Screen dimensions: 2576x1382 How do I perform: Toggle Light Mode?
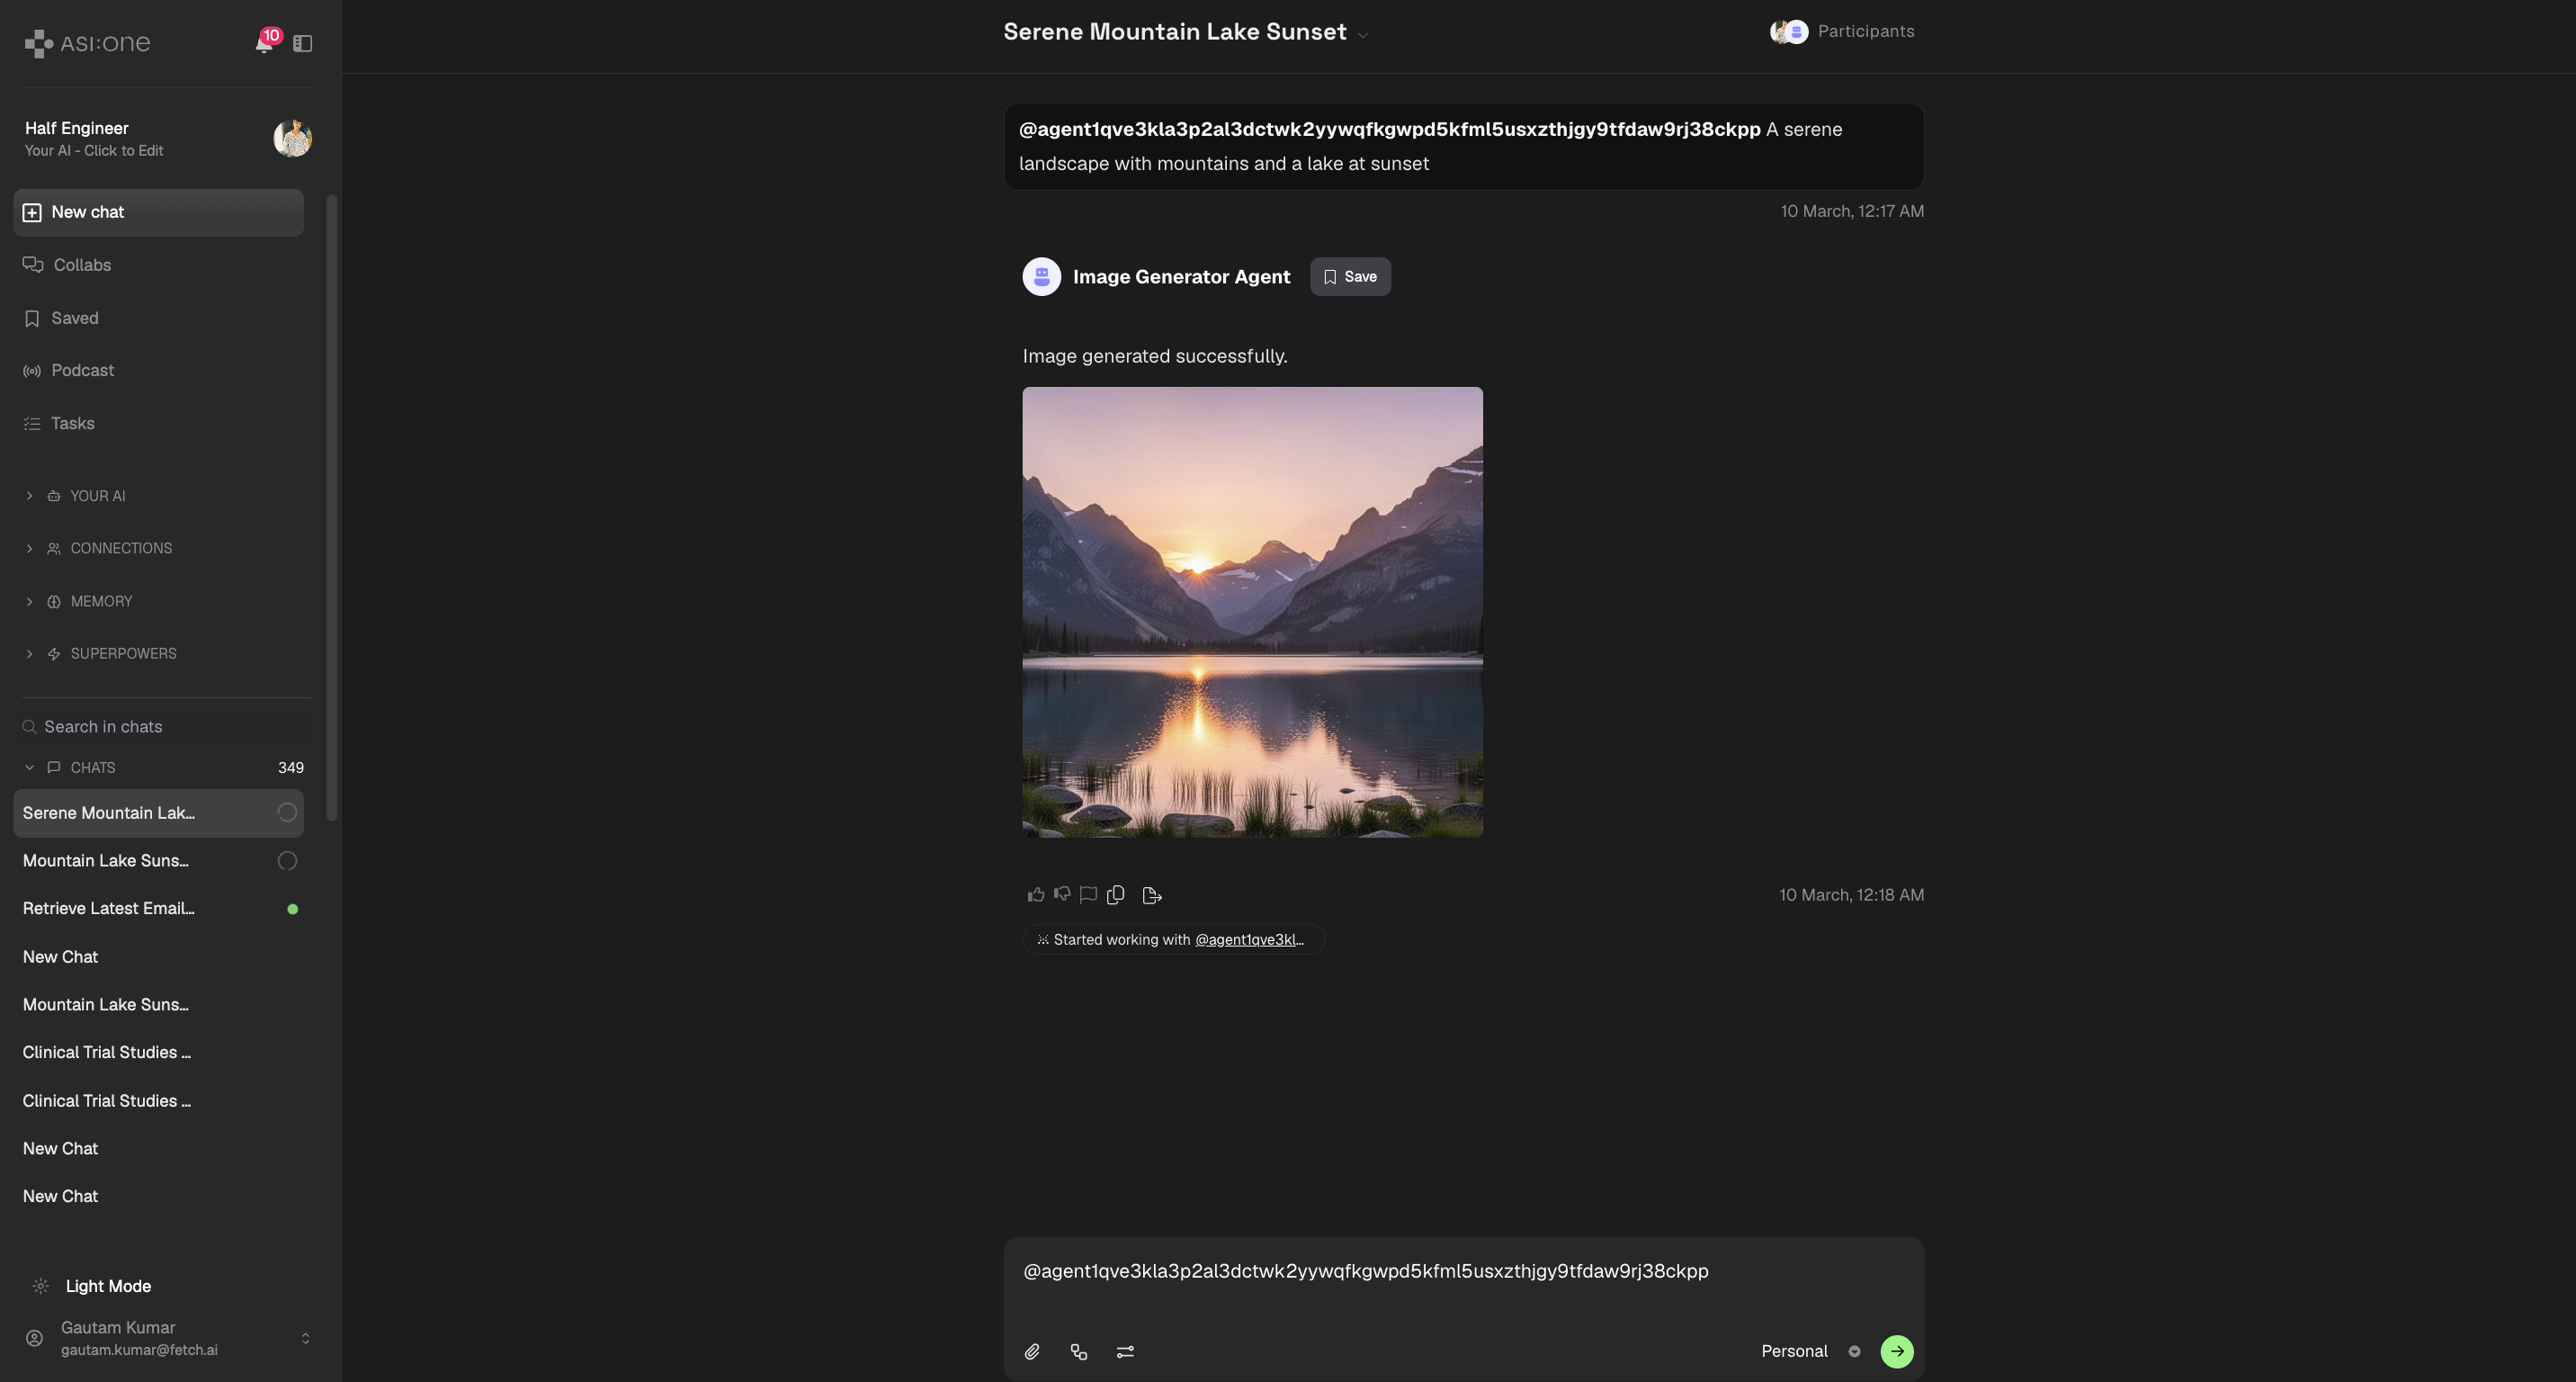(x=108, y=1286)
